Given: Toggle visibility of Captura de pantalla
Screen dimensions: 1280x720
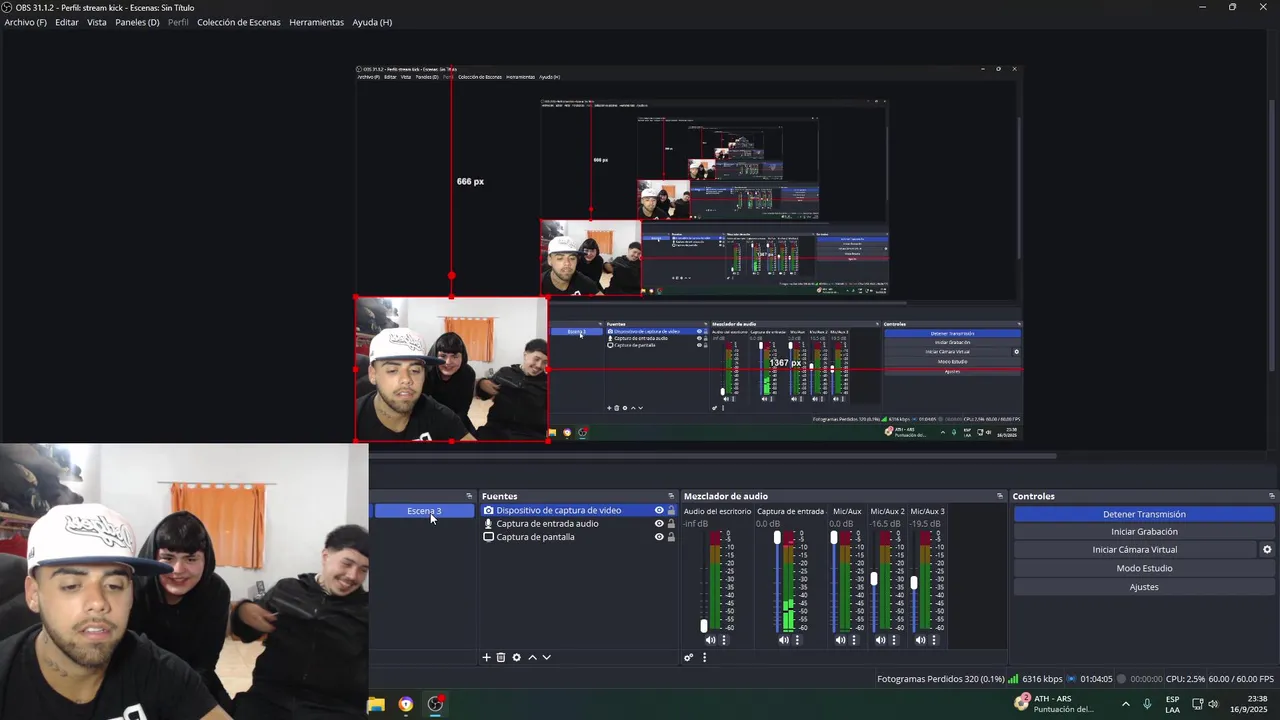Looking at the screenshot, I should pyautogui.click(x=659, y=537).
